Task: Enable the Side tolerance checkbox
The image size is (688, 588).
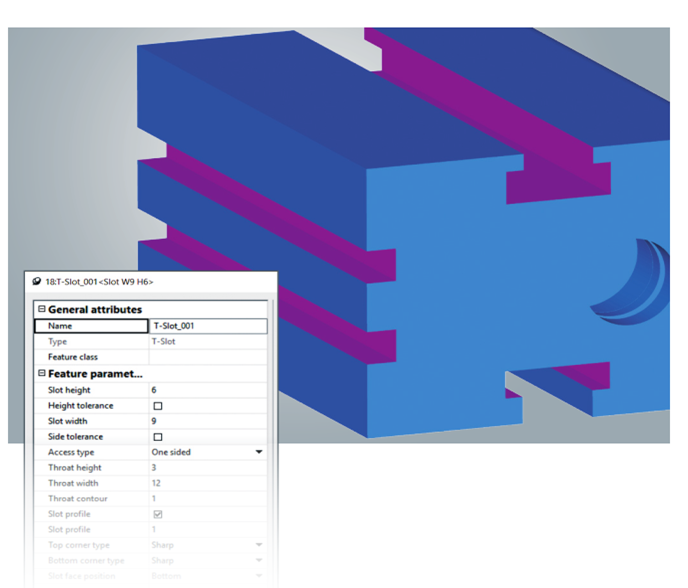Action: (158, 437)
